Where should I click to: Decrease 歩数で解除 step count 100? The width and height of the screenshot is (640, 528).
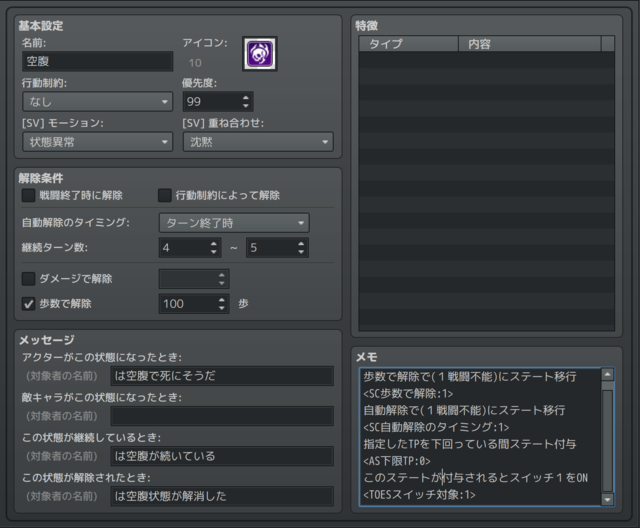click(x=222, y=308)
